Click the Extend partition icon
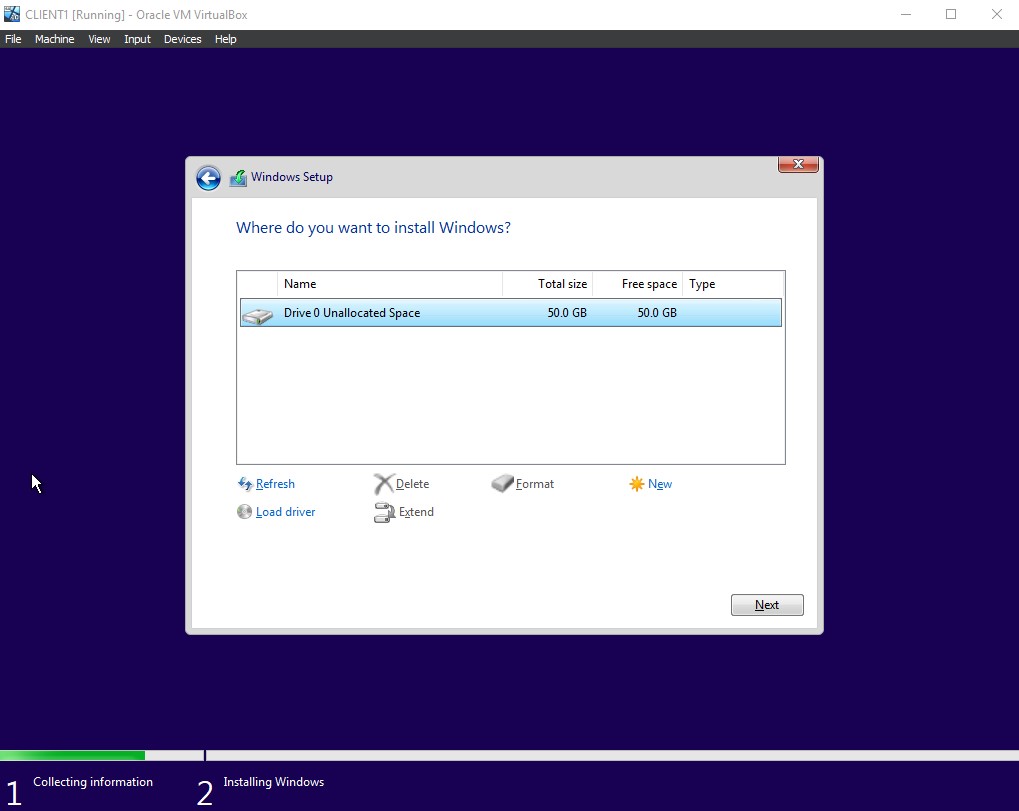Viewport: 1019px width, 811px height. click(x=384, y=512)
